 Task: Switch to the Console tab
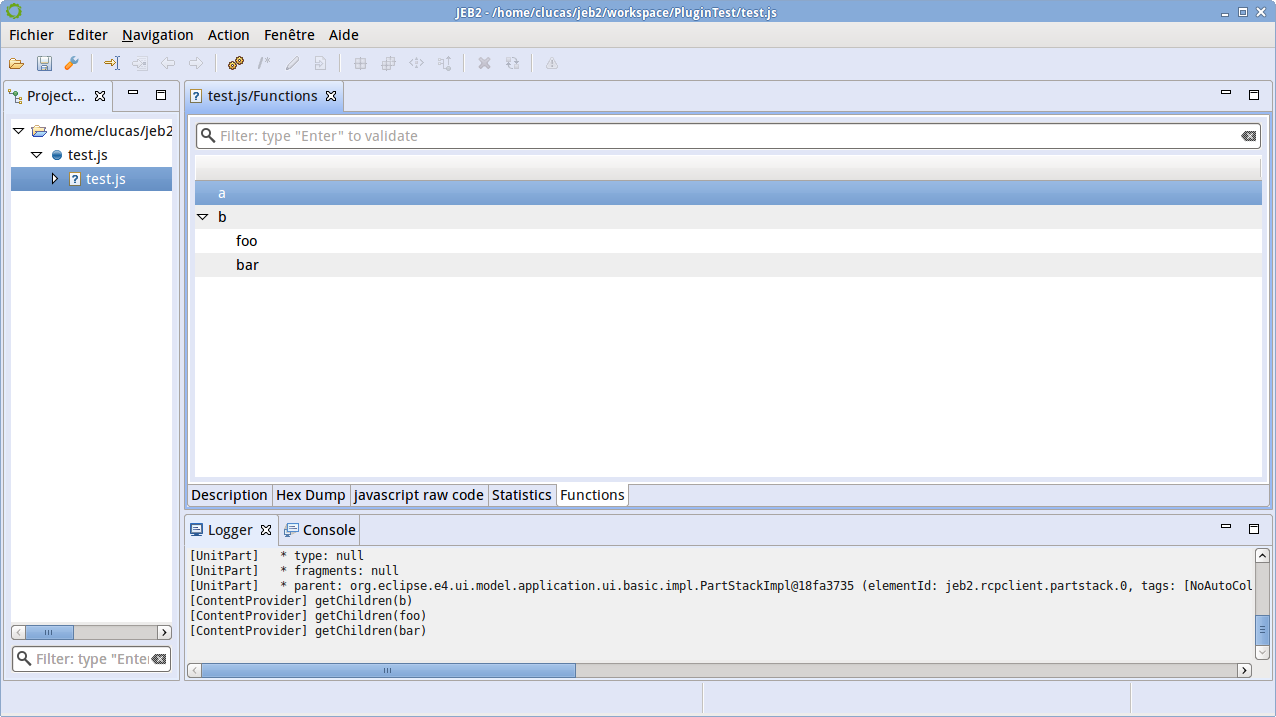[319, 530]
